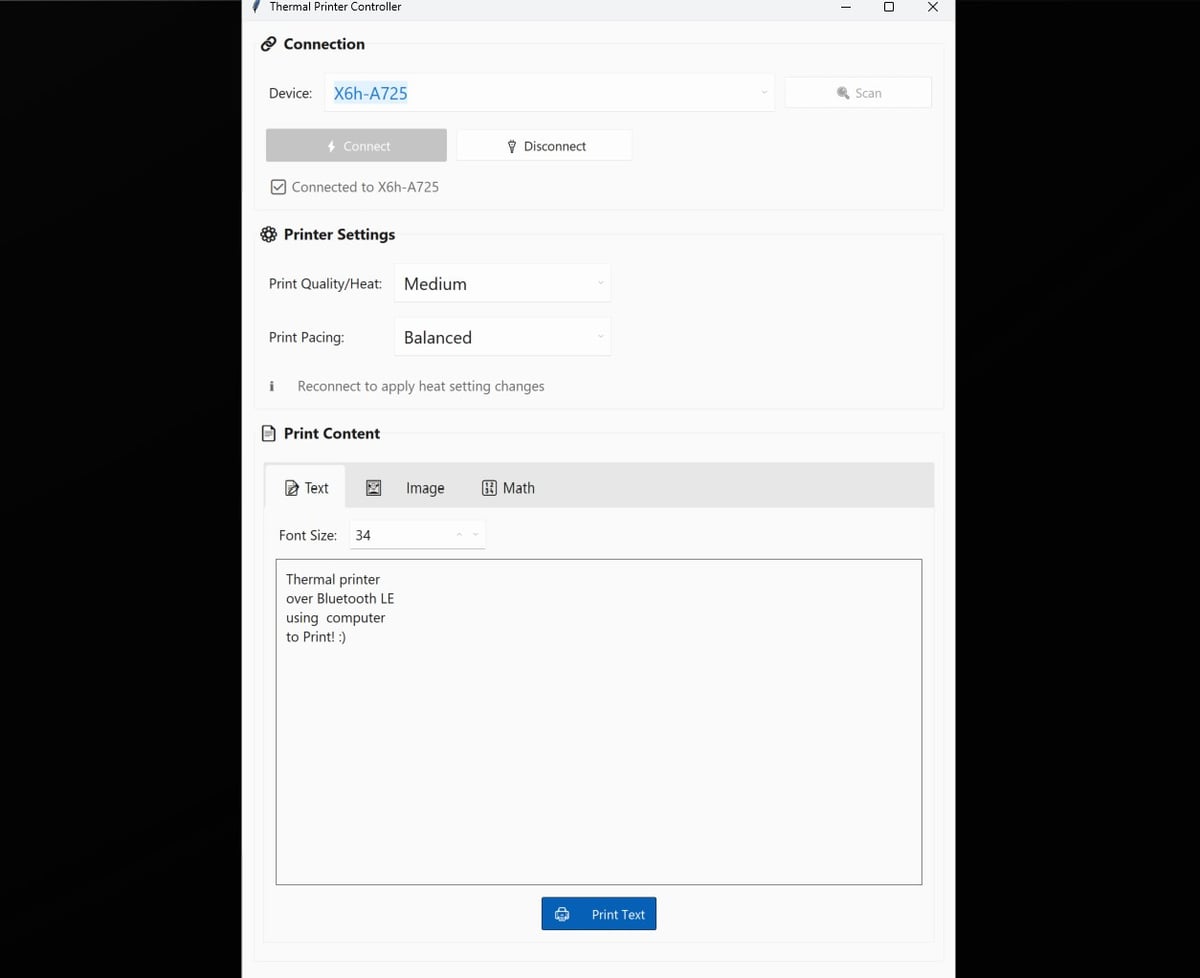Image resolution: width=1200 pixels, height=978 pixels.
Task: Click the Scan button
Action: (858, 93)
